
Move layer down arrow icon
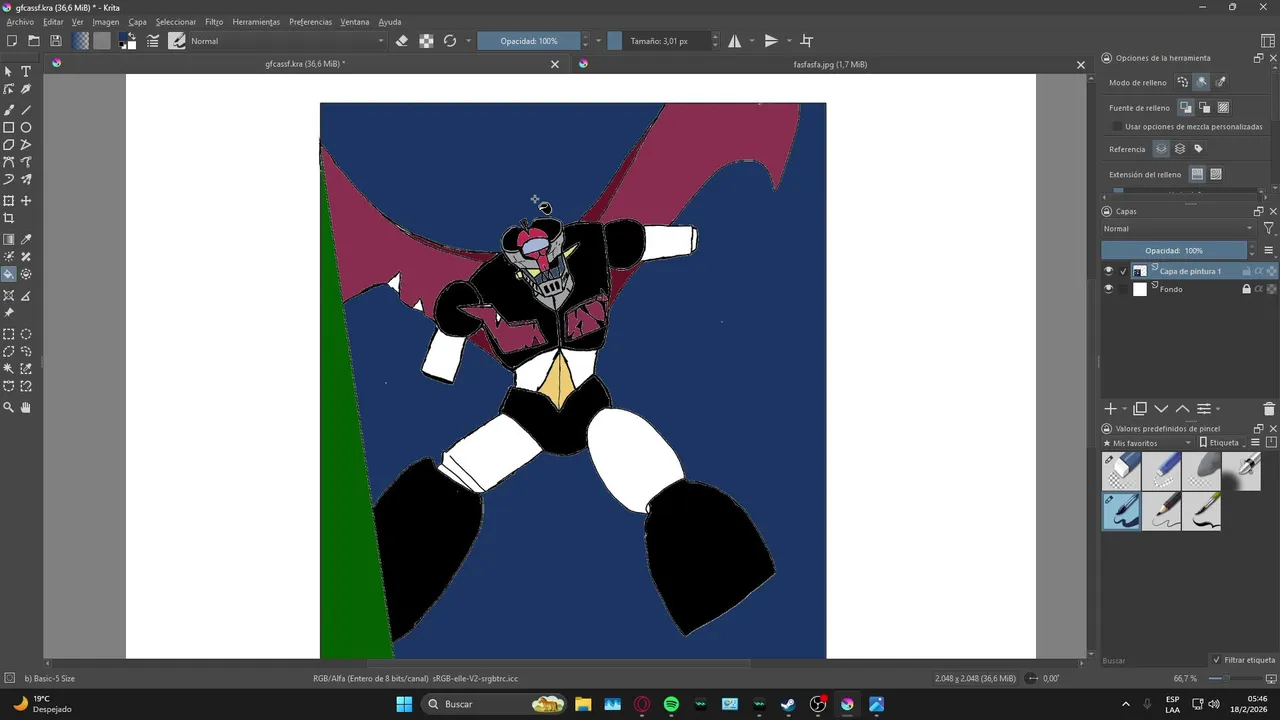(1161, 409)
